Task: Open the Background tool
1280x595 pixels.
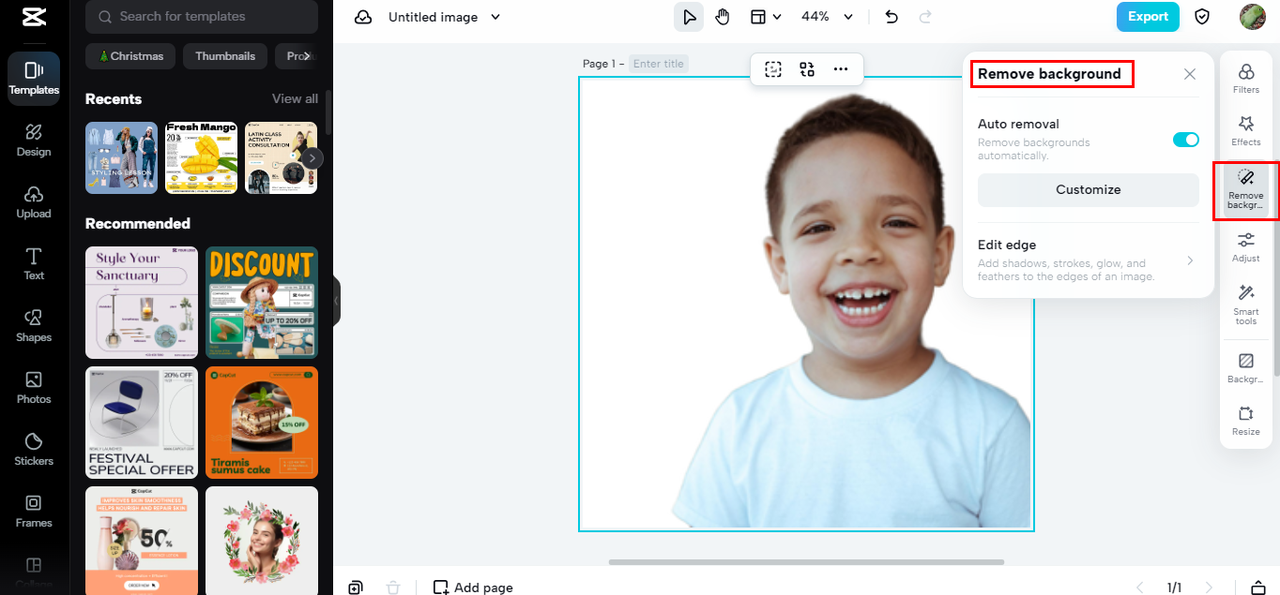Action: (x=1246, y=368)
